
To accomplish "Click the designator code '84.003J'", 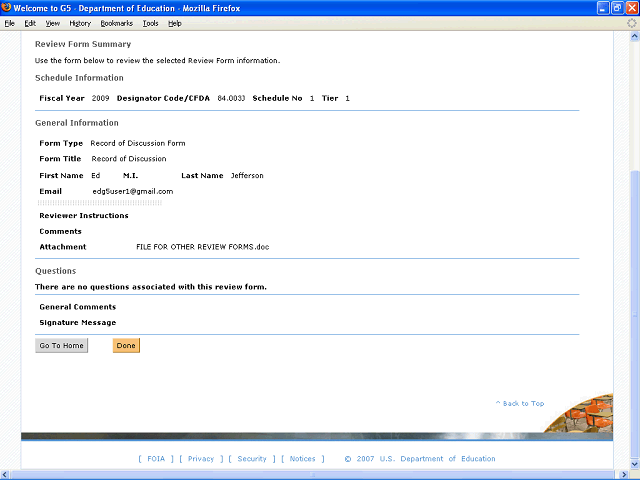I will 231,98.
